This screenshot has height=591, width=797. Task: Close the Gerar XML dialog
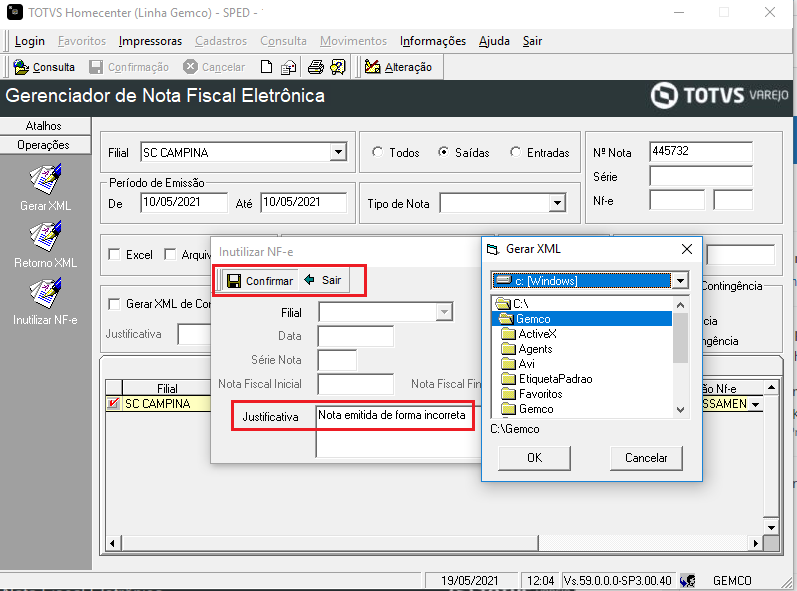tap(687, 249)
